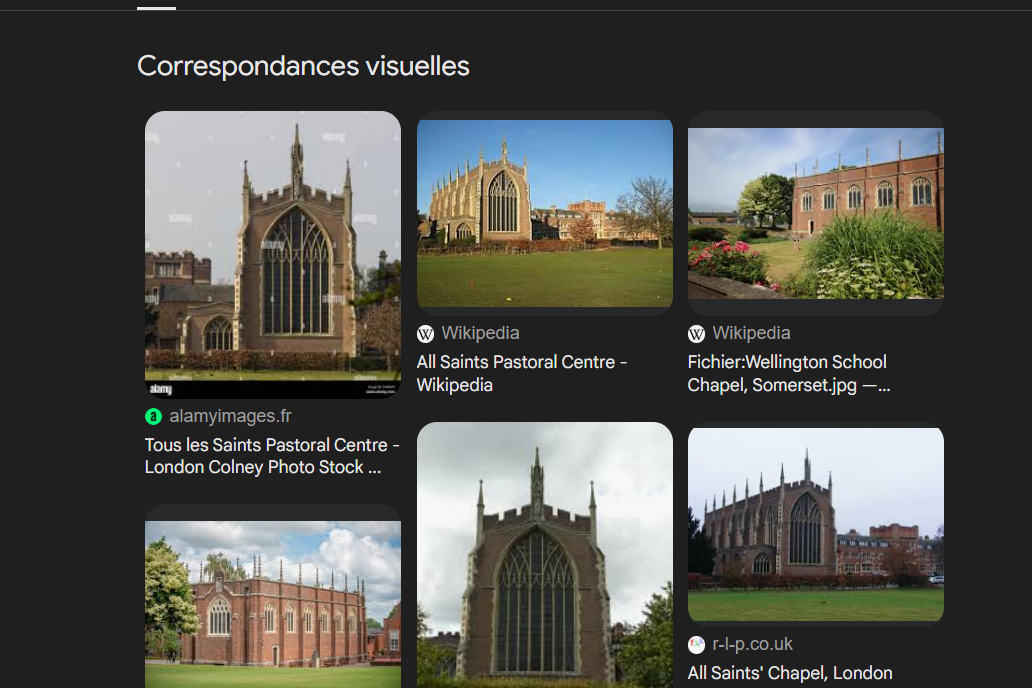This screenshot has width=1032, height=688.
Task: Click the alamyimages.fr source label
Action: tap(231, 416)
